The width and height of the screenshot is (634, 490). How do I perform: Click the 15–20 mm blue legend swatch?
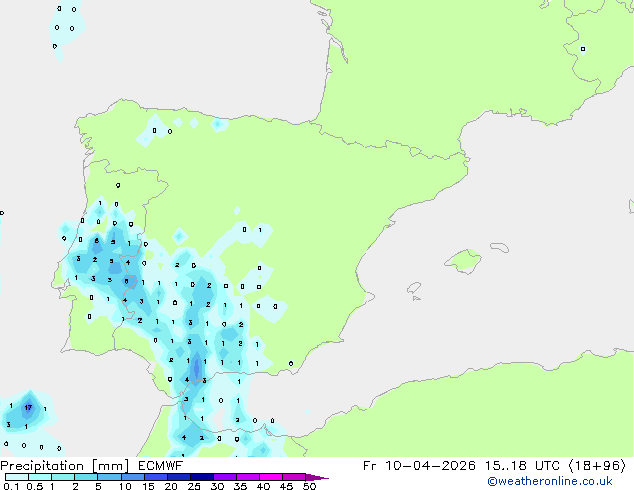tap(156, 477)
